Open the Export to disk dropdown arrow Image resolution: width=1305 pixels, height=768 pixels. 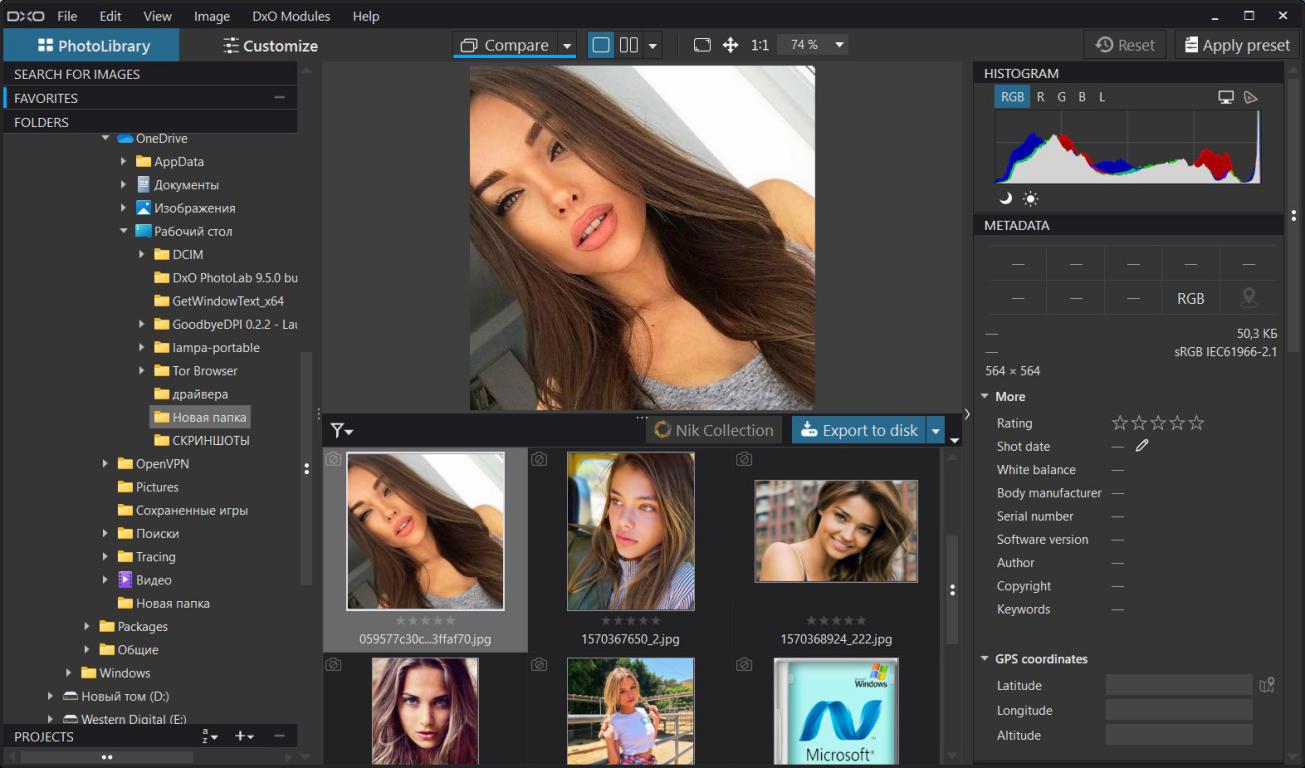tap(936, 430)
